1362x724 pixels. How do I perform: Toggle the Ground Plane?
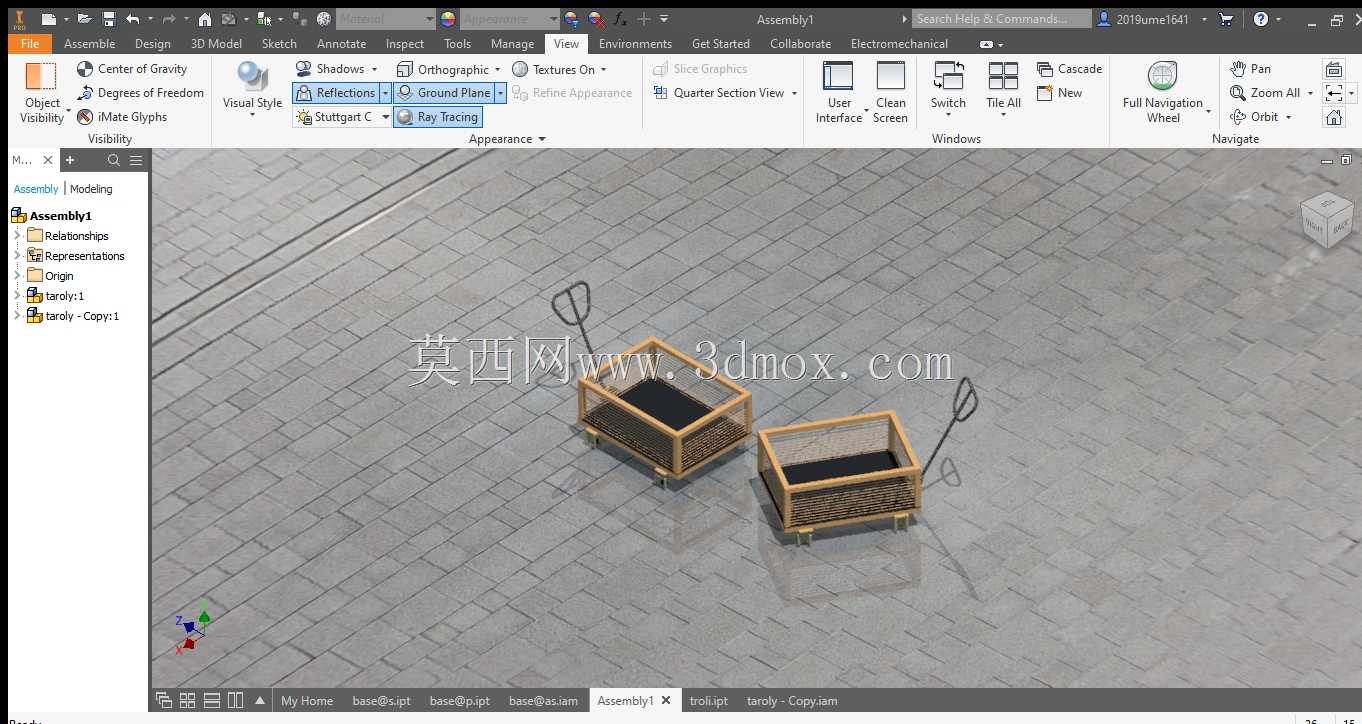(x=444, y=93)
